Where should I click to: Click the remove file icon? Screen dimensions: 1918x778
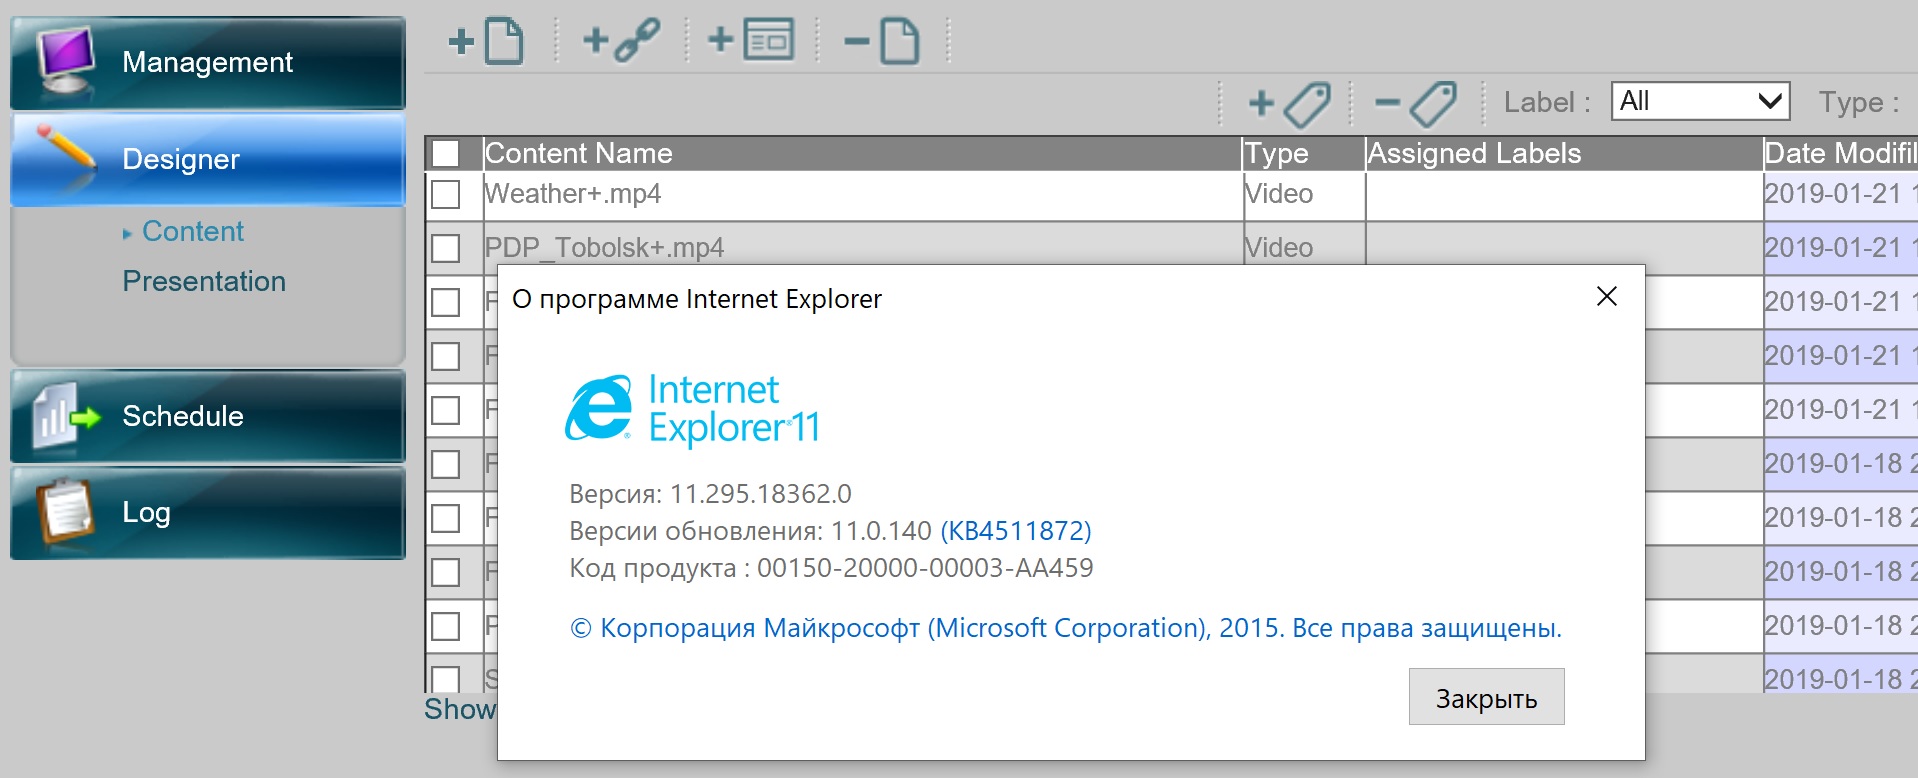click(x=881, y=42)
